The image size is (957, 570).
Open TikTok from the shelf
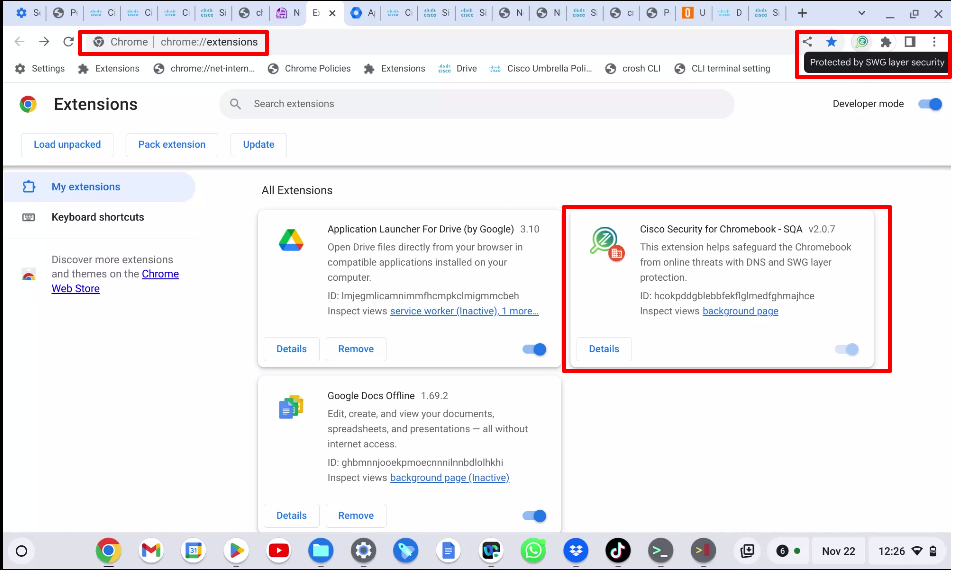[618, 551]
